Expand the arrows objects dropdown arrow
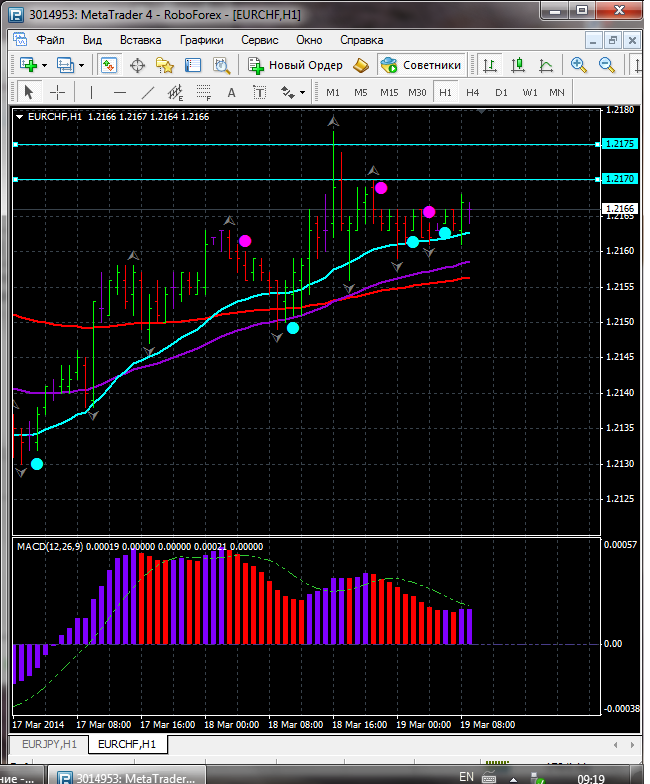Viewport: 650px width, 784px height. (x=302, y=93)
